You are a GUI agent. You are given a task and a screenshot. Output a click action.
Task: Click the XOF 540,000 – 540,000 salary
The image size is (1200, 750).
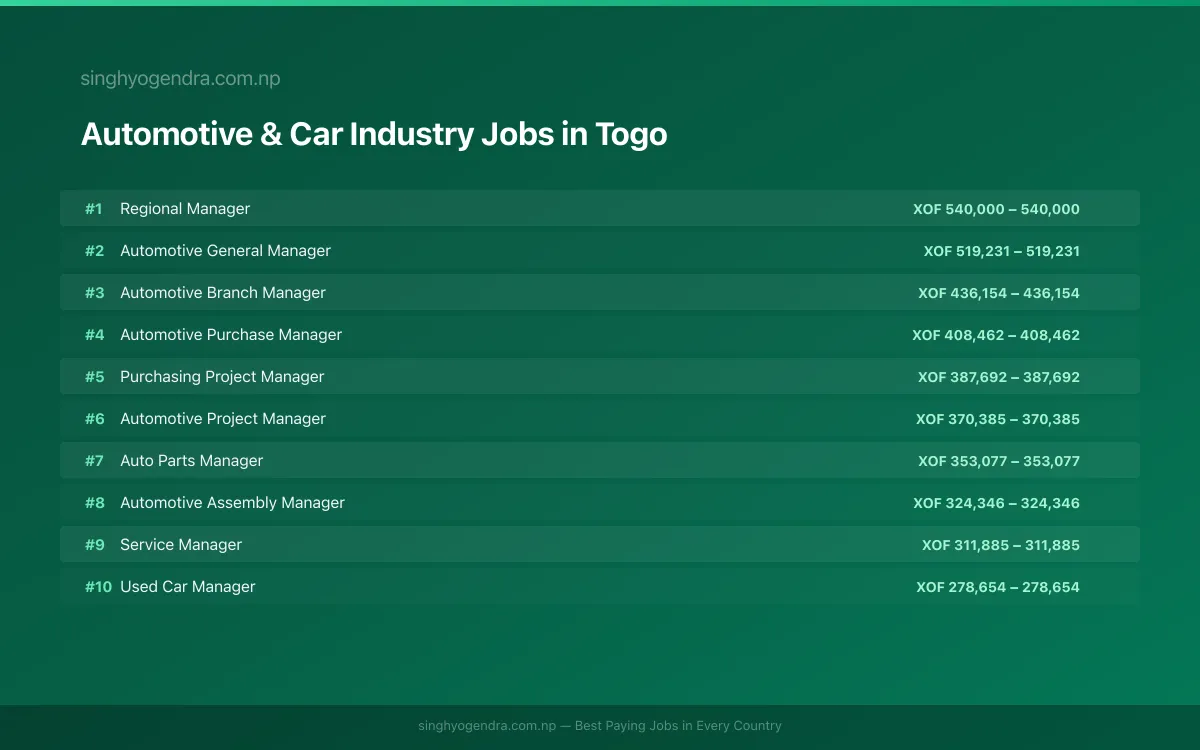996,209
